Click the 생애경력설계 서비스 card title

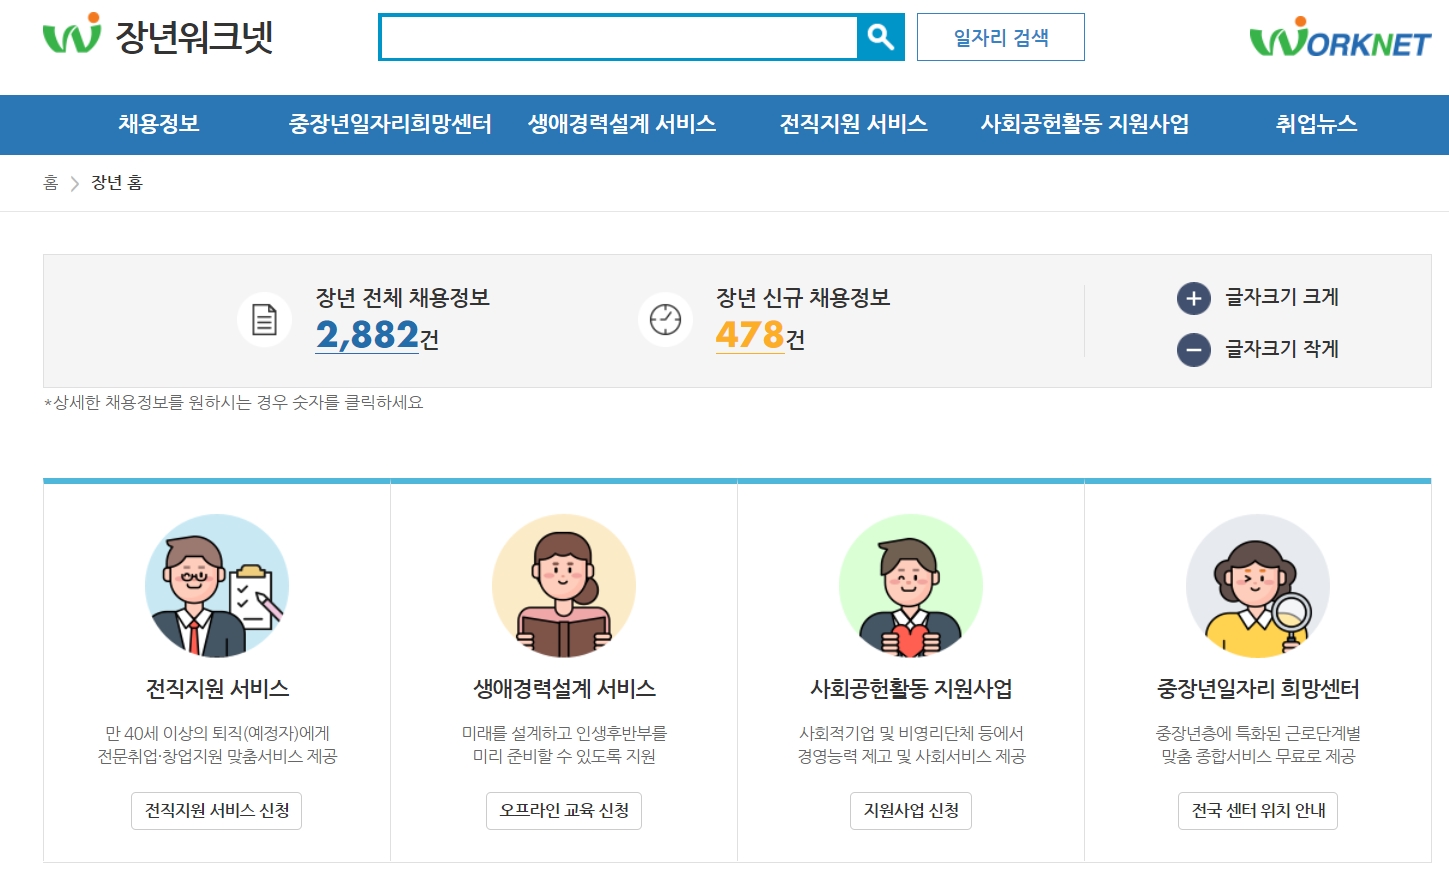[564, 689]
